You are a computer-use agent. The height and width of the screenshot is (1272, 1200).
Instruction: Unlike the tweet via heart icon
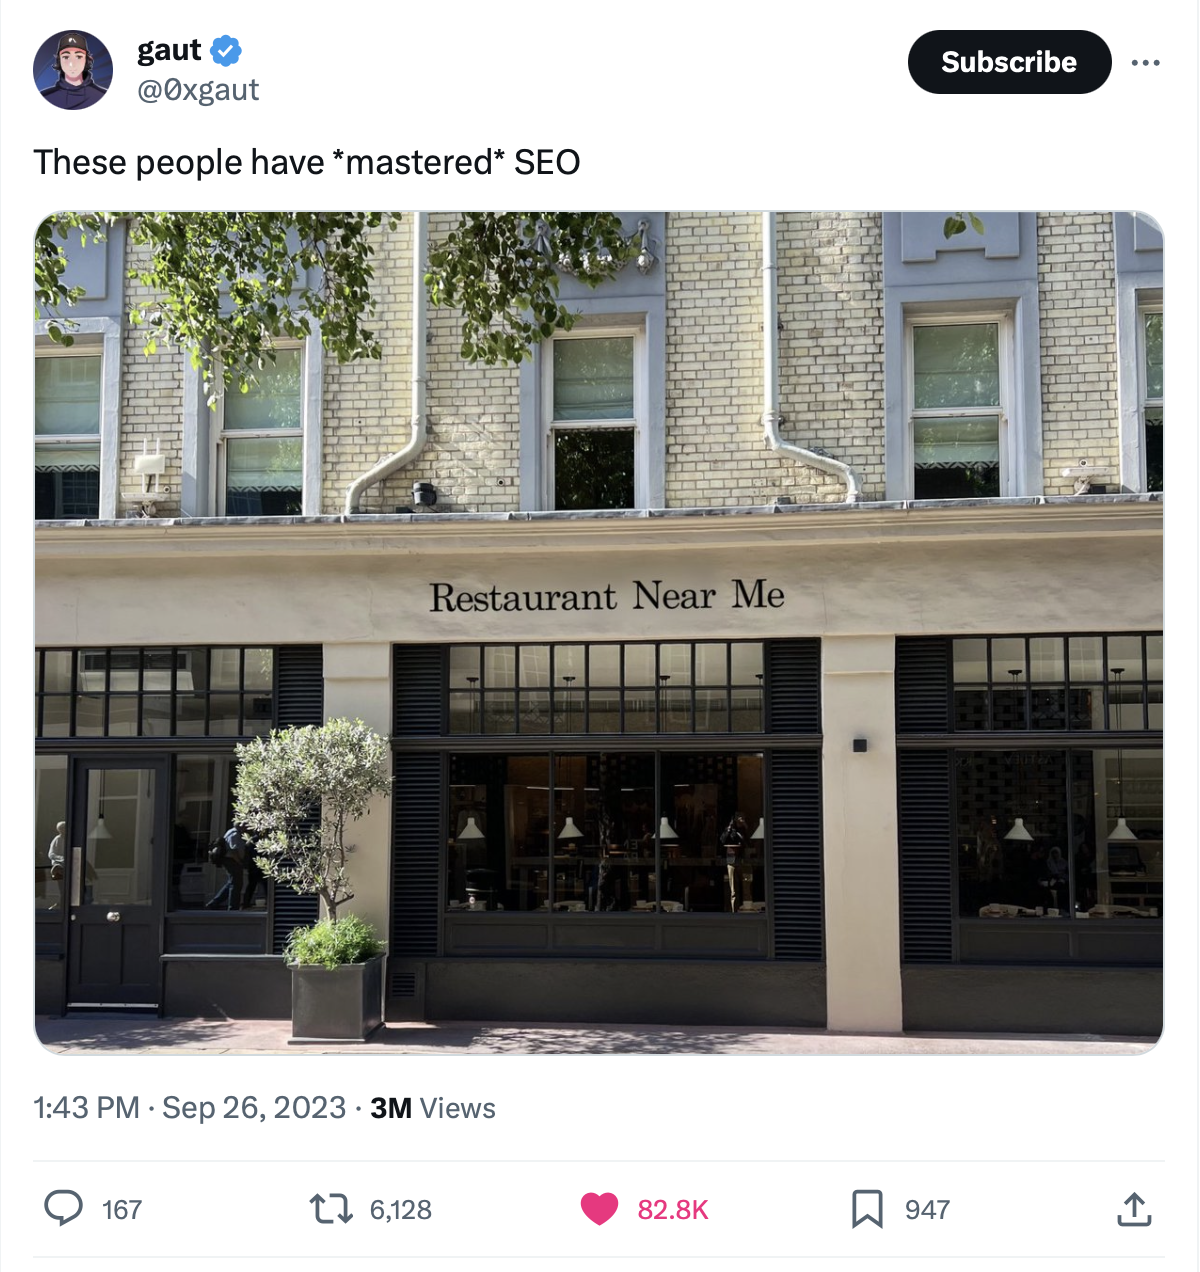coord(600,1209)
